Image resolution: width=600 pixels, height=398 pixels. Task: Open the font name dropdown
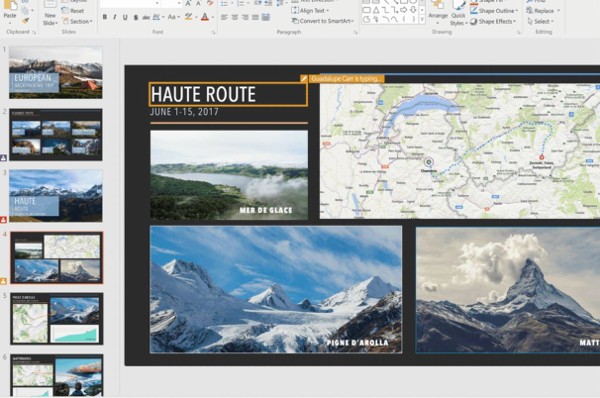pyautogui.click(x=157, y=3)
